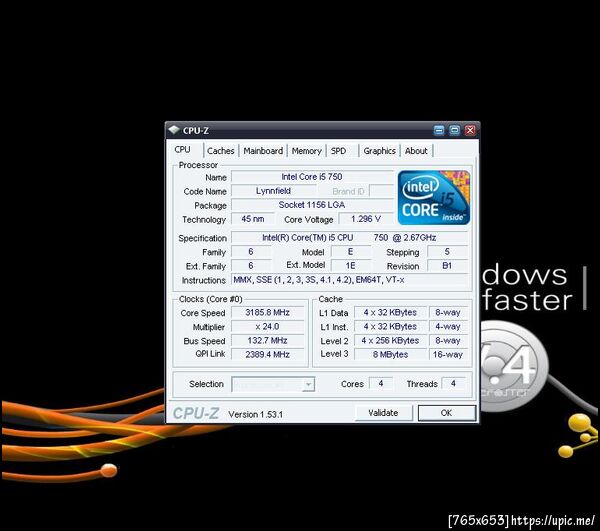Close the CPU-Z window
Image resolution: width=600 pixels, height=531 pixels.
coord(470,130)
